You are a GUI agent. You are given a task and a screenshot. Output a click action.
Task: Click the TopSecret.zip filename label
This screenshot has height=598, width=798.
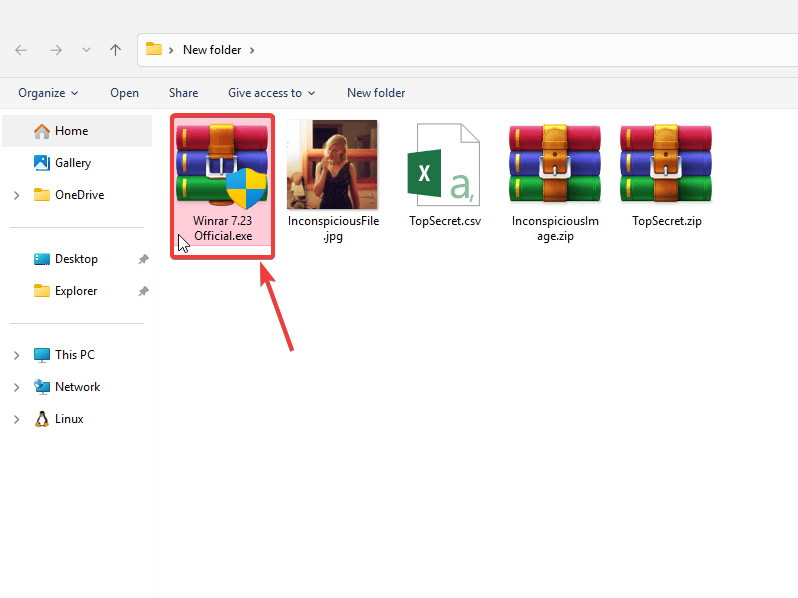667,221
